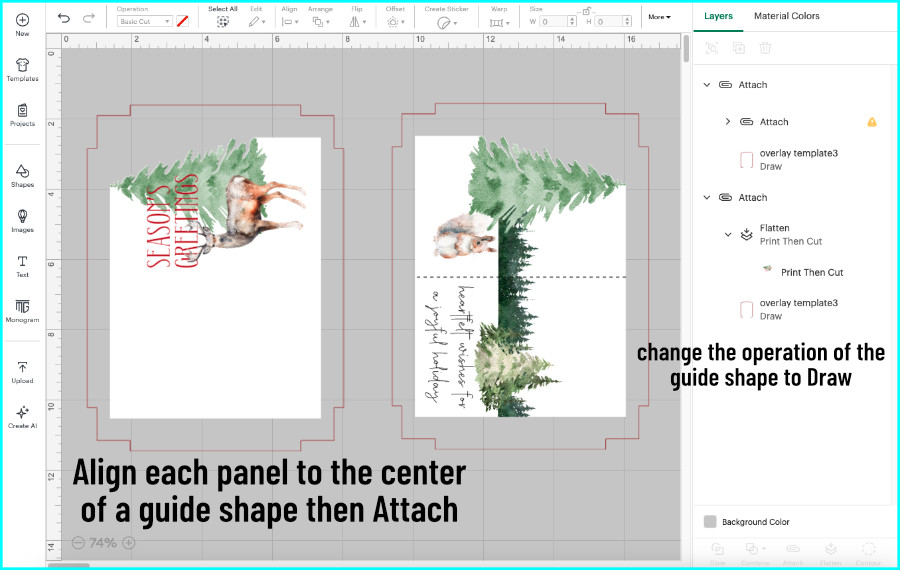Viewport: 900px width, 570px height.
Task: Click the width size input field
Action: tap(553, 21)
